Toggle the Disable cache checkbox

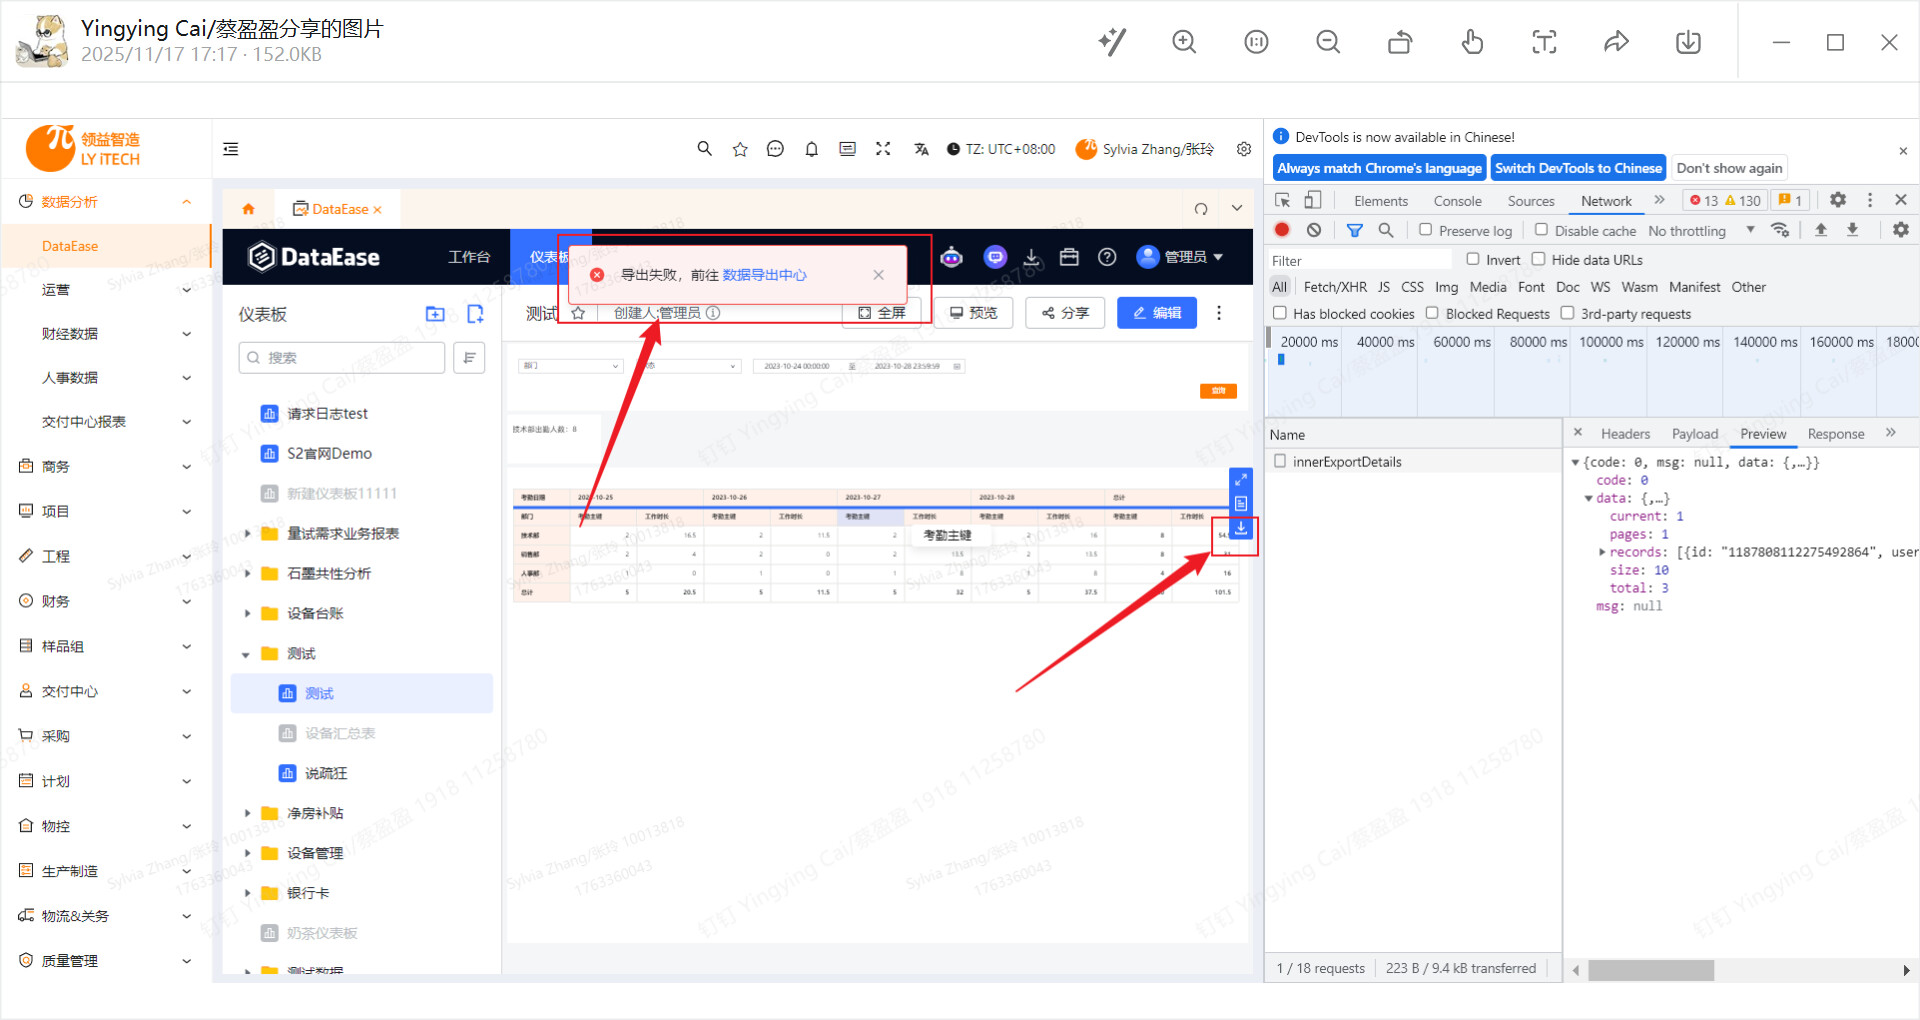tap(1541, 230)
